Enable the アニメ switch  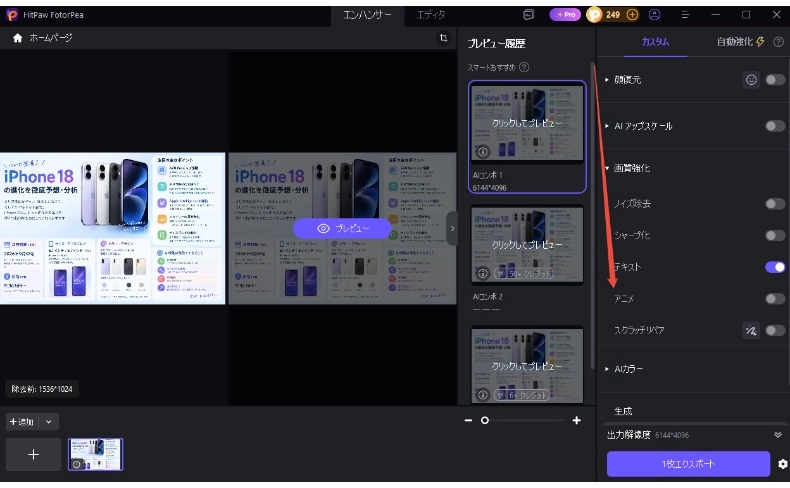[775, 299]
